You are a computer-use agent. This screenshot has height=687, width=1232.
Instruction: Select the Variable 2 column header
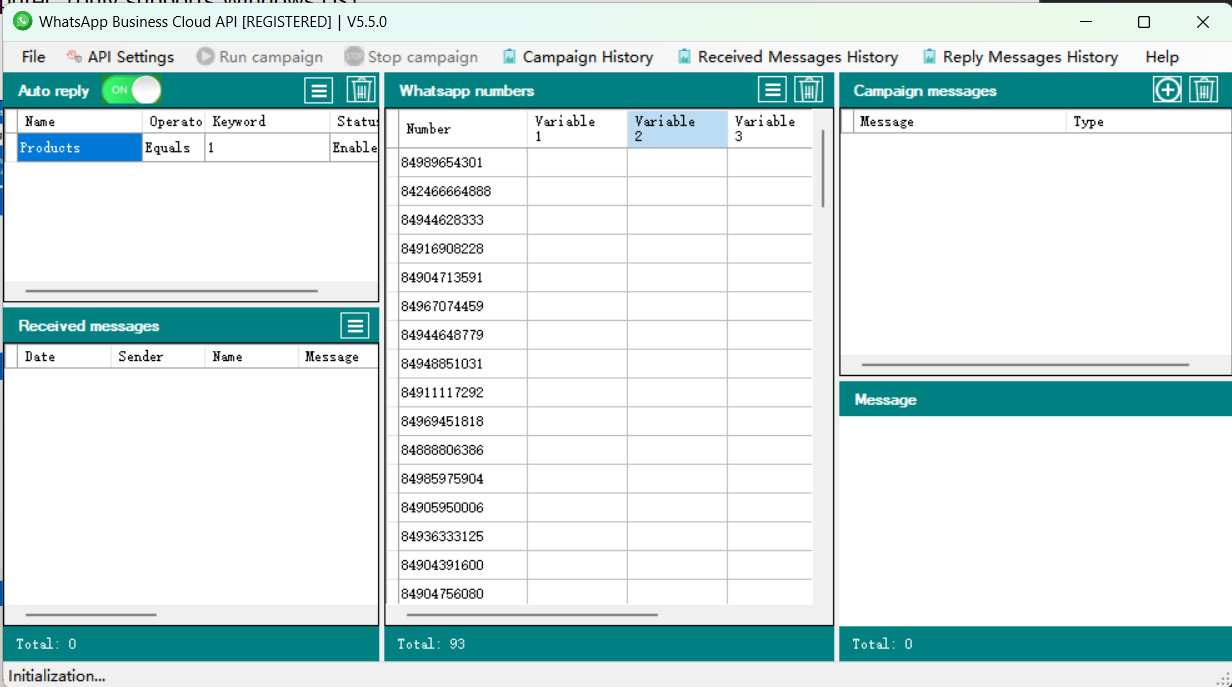pyautogui.click(x=677, y=129)
